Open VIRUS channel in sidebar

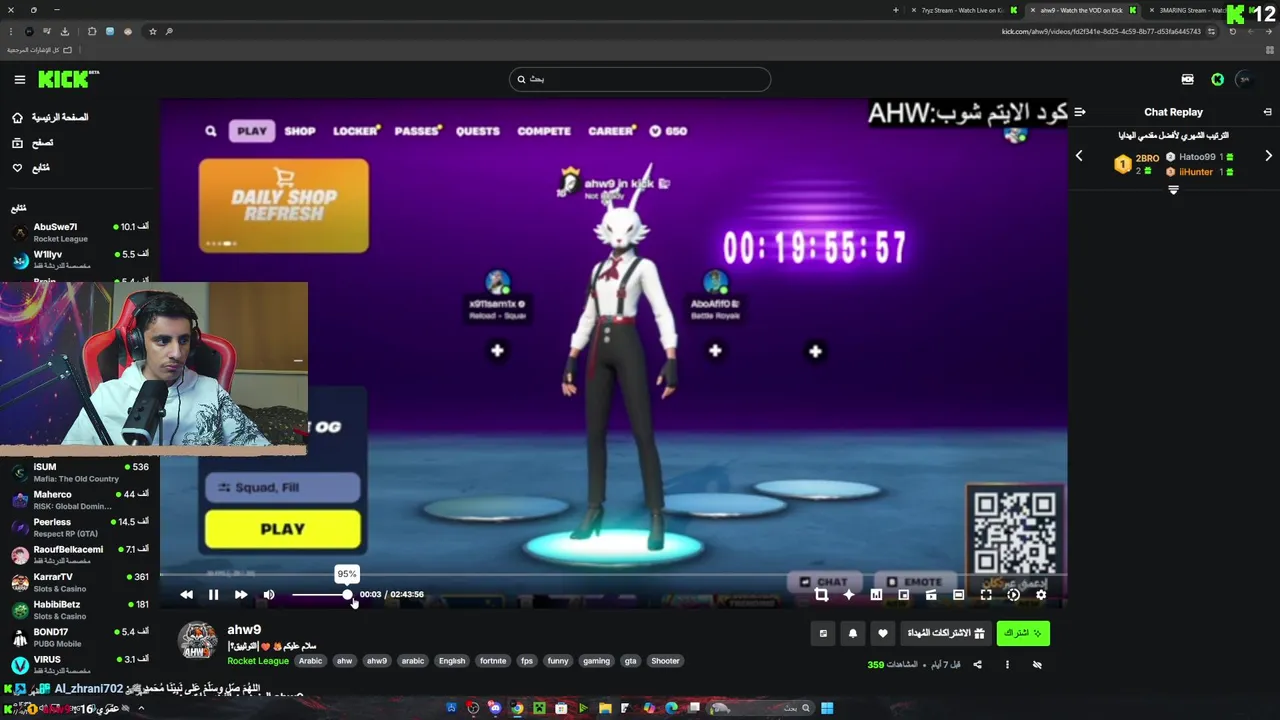click(x=80, y=665)
